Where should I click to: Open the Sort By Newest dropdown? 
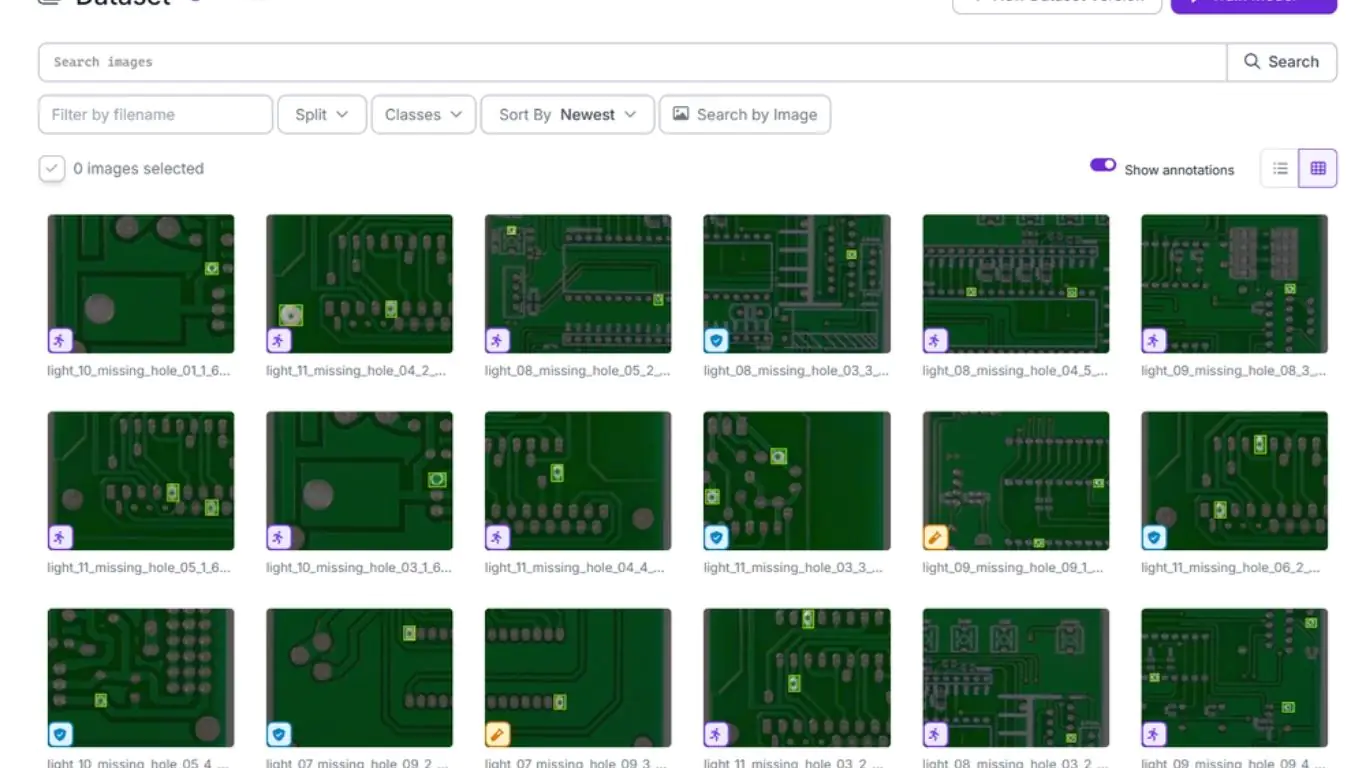[566, 114]
